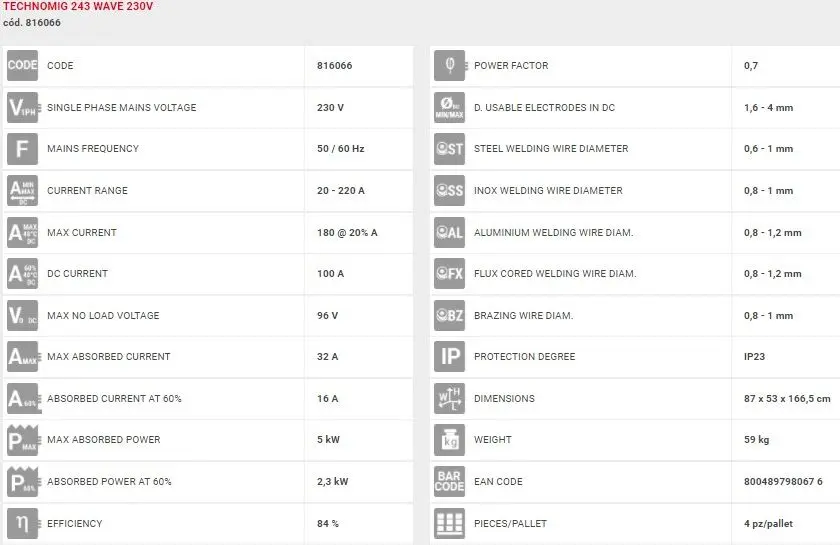Click the aluminium wire AL icon

(449, 233)
